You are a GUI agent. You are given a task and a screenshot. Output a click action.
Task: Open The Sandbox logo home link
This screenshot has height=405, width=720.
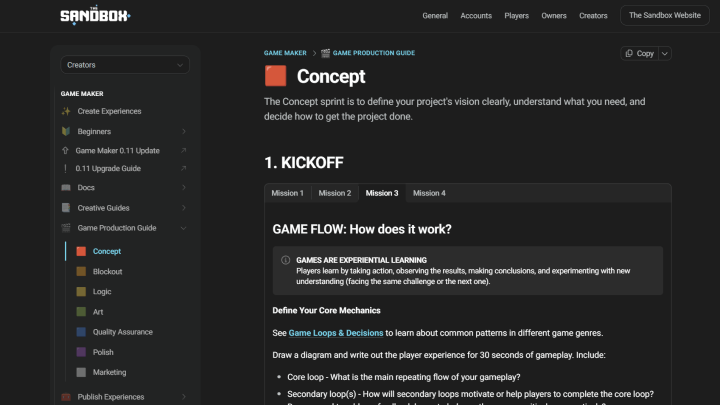click(x=96, y=16)
